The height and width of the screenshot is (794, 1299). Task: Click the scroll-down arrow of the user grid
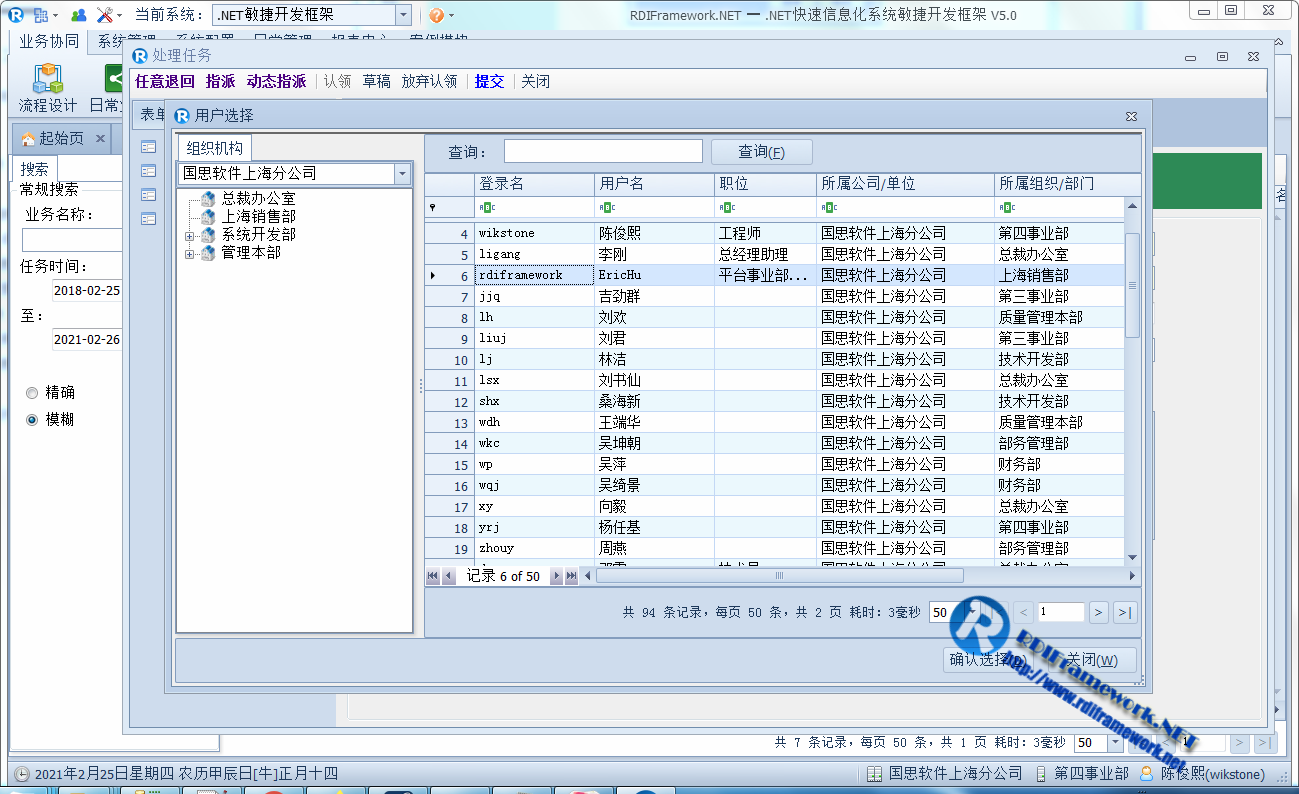coord(1132,557)
